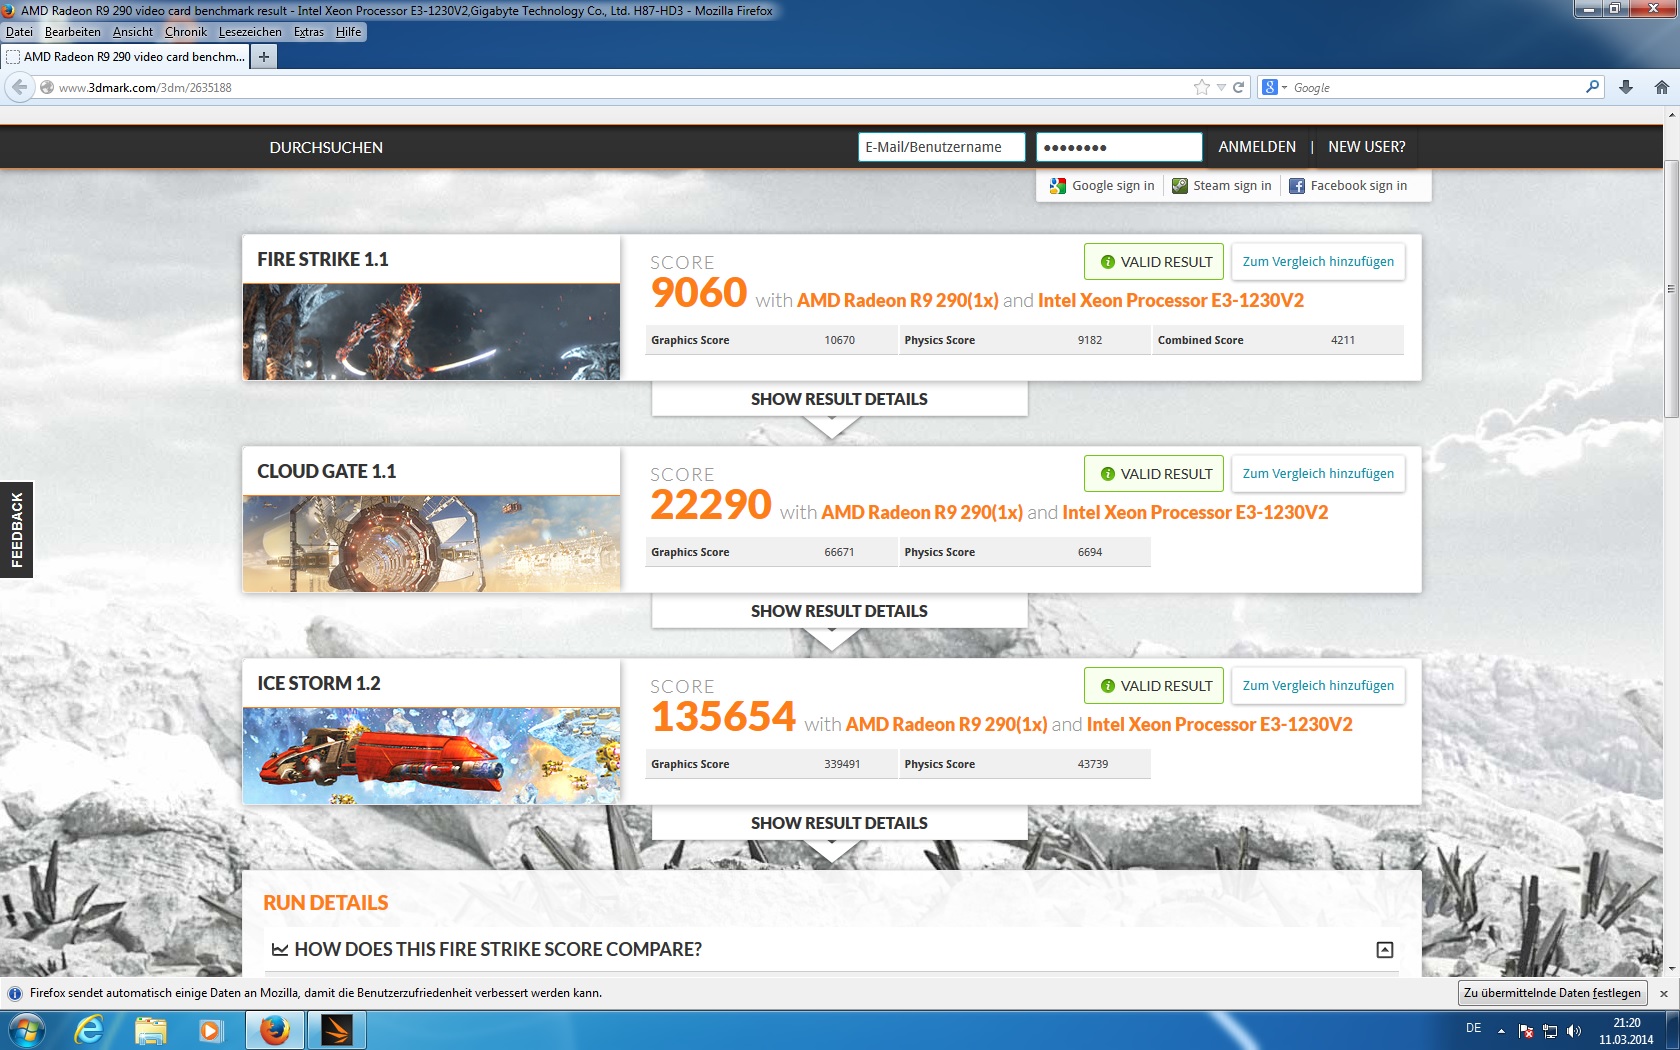This screenshot has height=1050, width=1680.
Task: Open the Chronik menu
Action: pos(186,32)
